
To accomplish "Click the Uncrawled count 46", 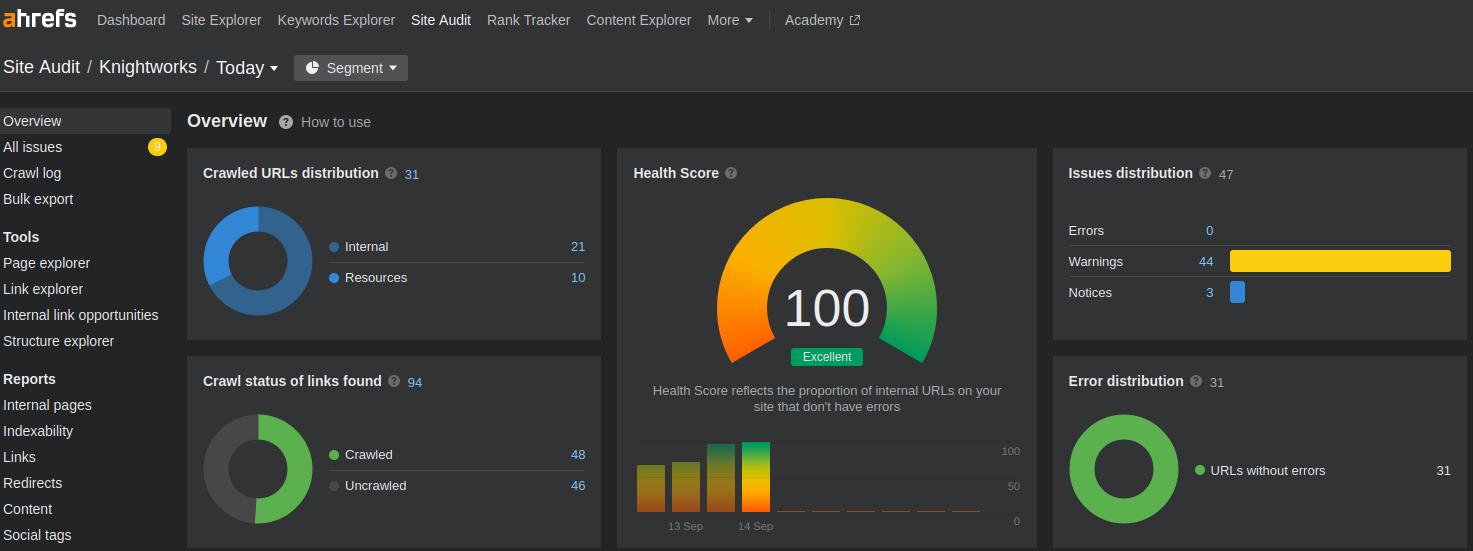I will (578, 486).
